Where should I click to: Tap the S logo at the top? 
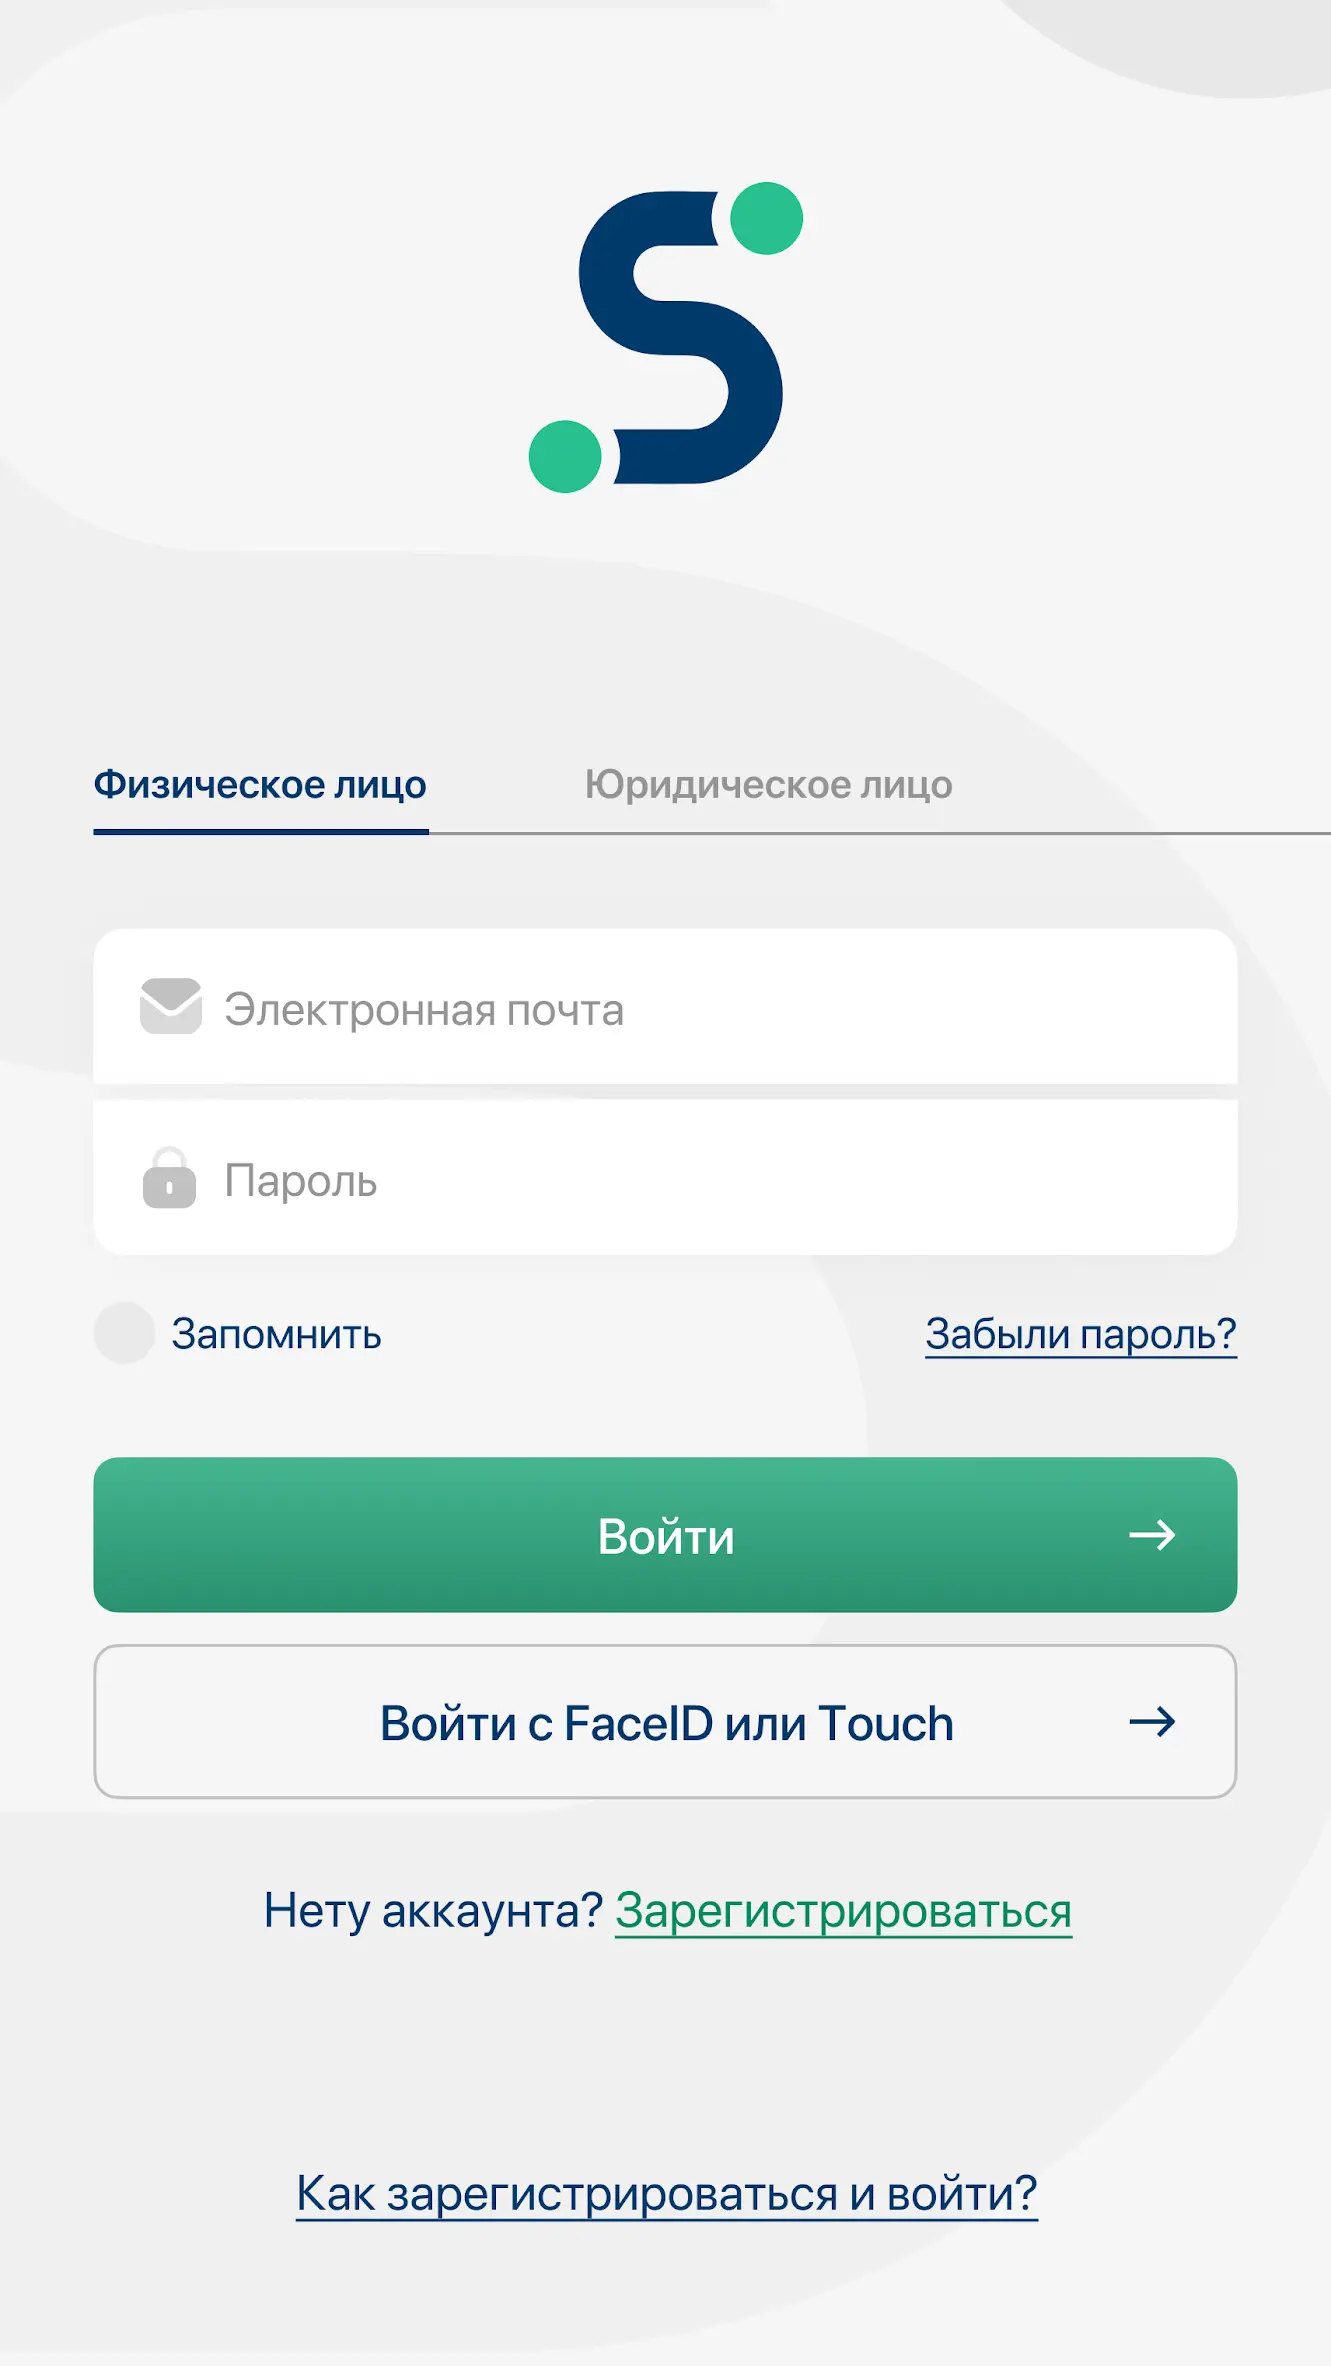[666, 337]
